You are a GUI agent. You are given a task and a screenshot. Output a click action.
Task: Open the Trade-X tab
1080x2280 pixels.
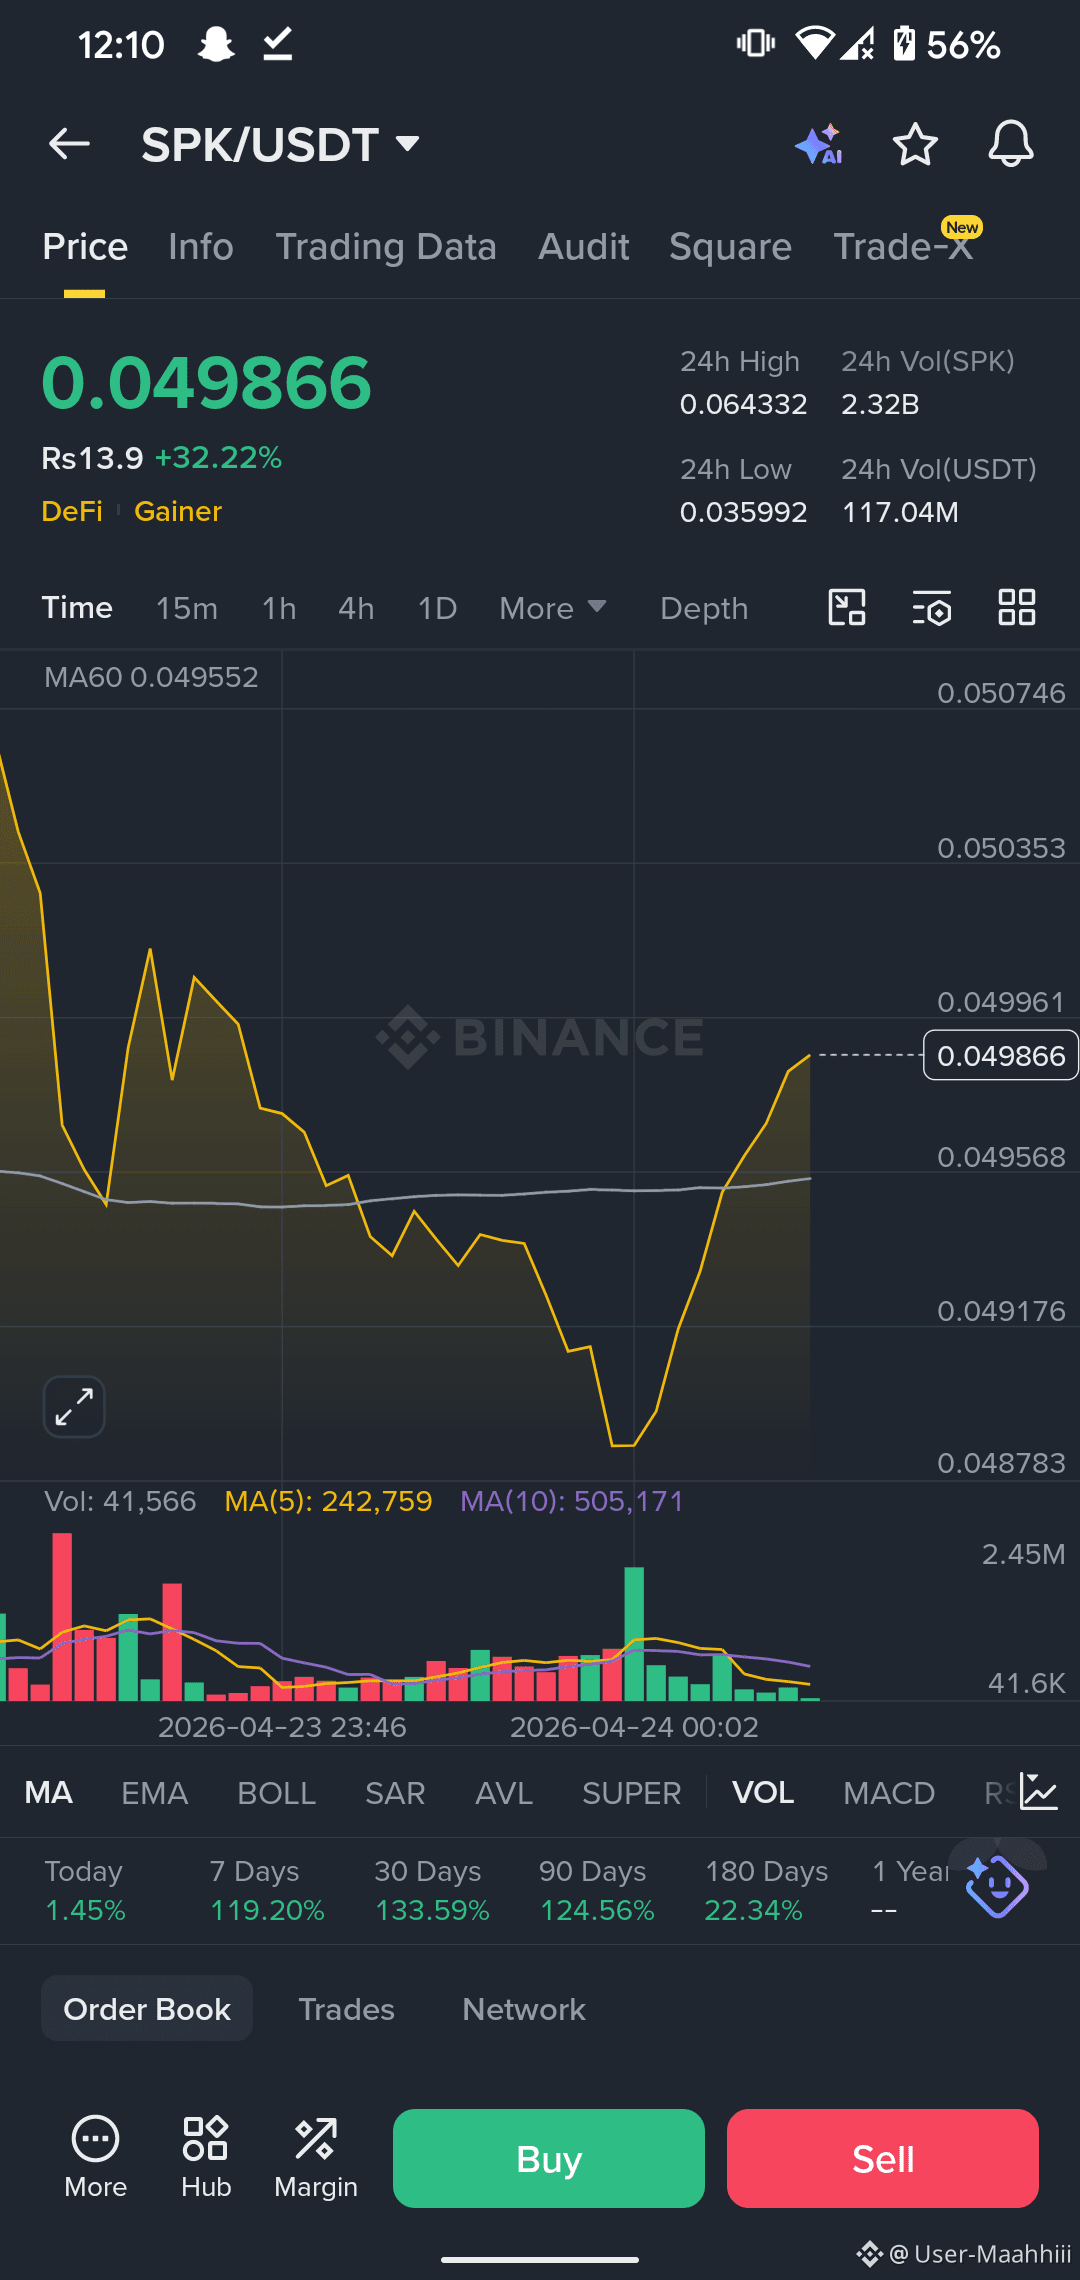click(x=904, y=247)
